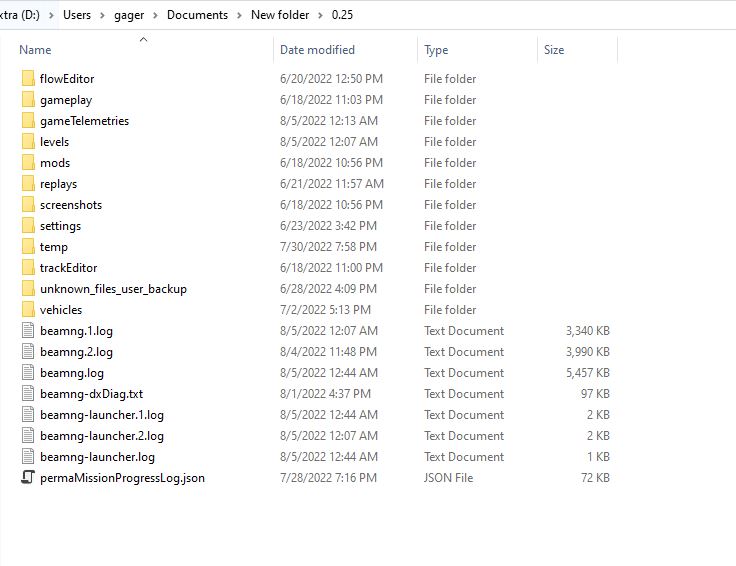The width and height of the screenshot is (736, 566).
Task: Click the beamng.1.log file icon
Action: coord(28,330)
